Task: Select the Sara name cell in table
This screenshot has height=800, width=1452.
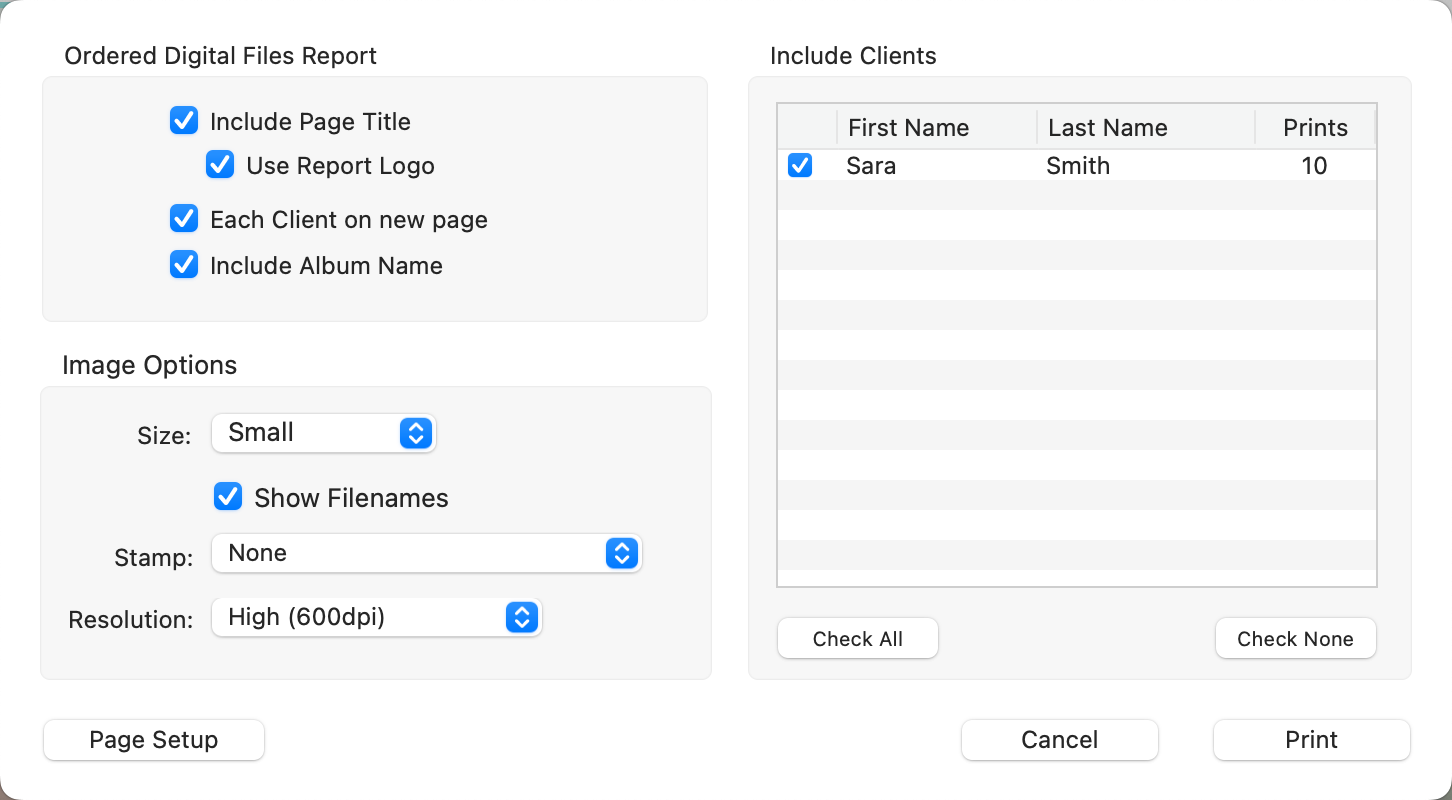Action: (x=871, y=166)
